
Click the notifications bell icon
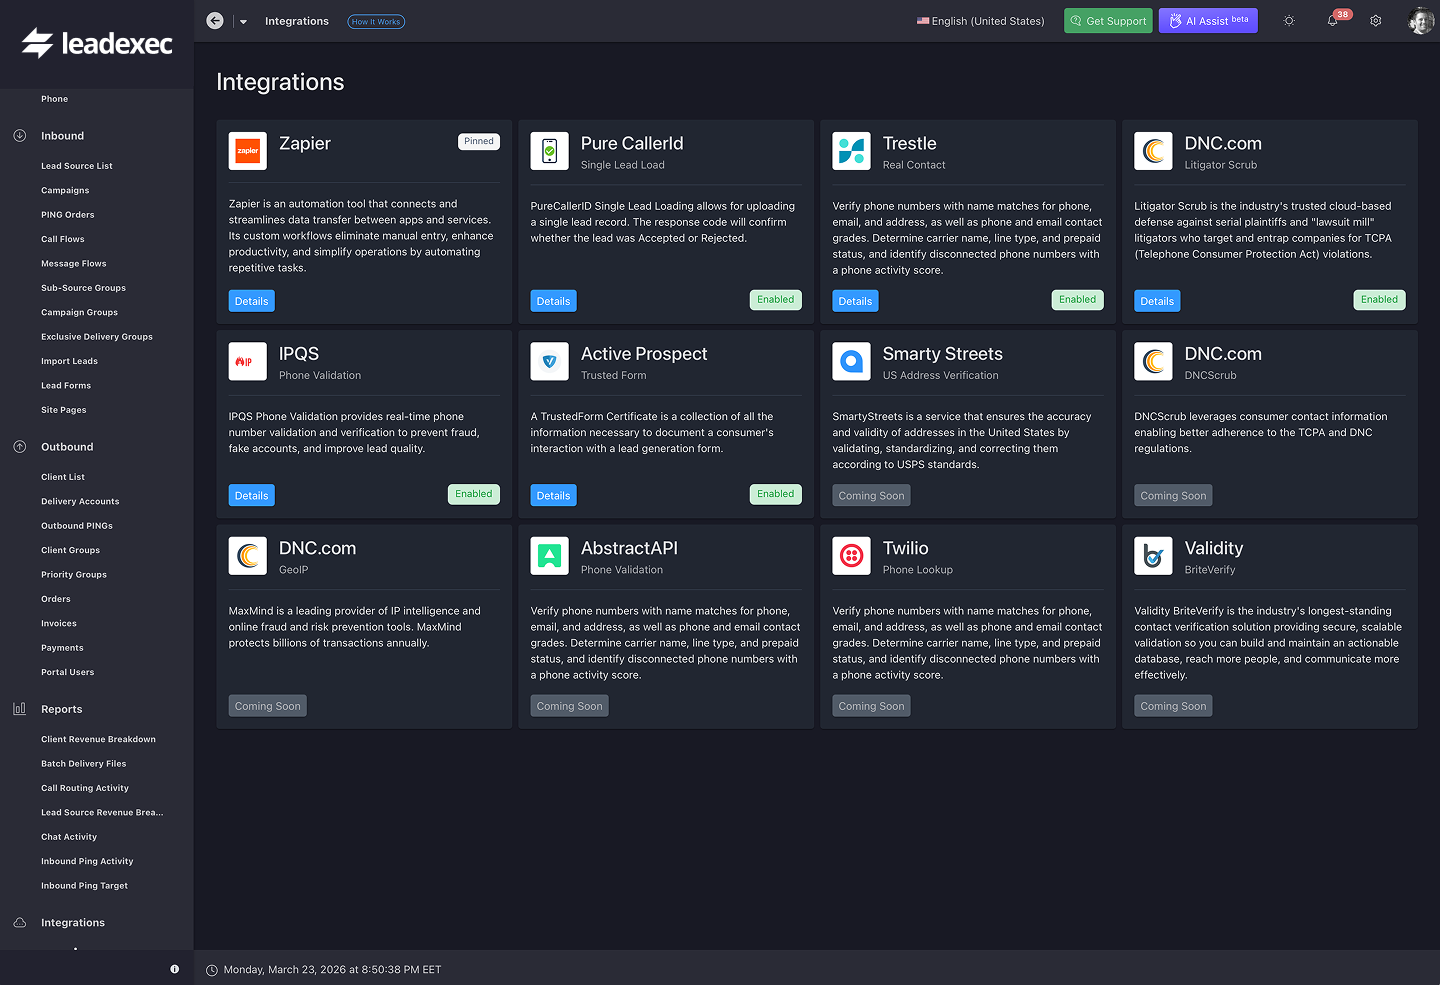pyautogui.click(x=1332, y=20)
